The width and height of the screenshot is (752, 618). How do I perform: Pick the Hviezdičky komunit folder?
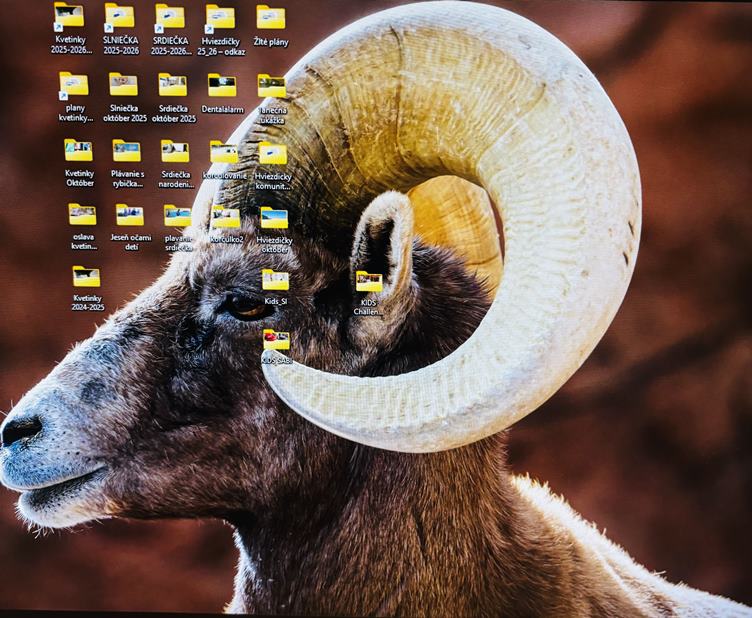273,153
